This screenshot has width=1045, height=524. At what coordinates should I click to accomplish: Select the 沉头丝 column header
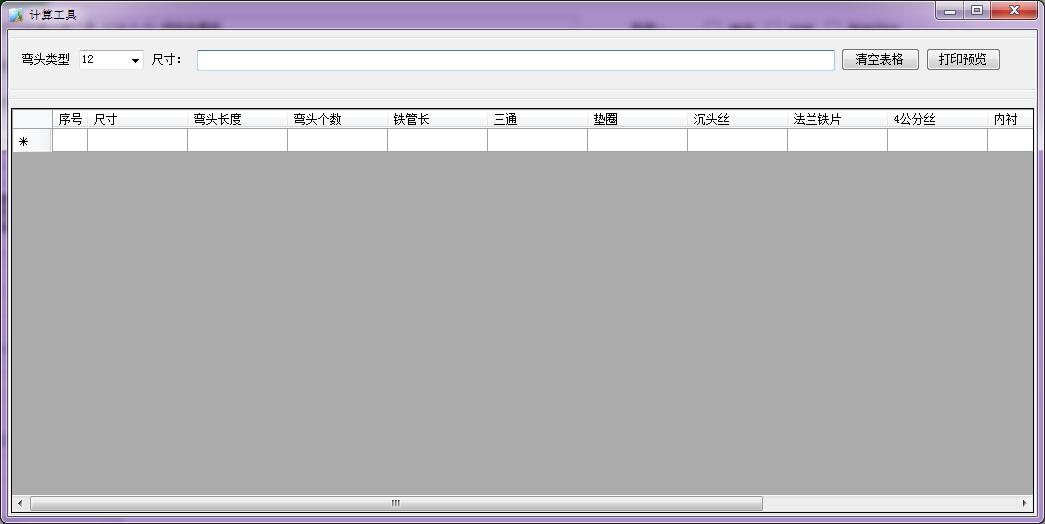click(x=737, y=119)
